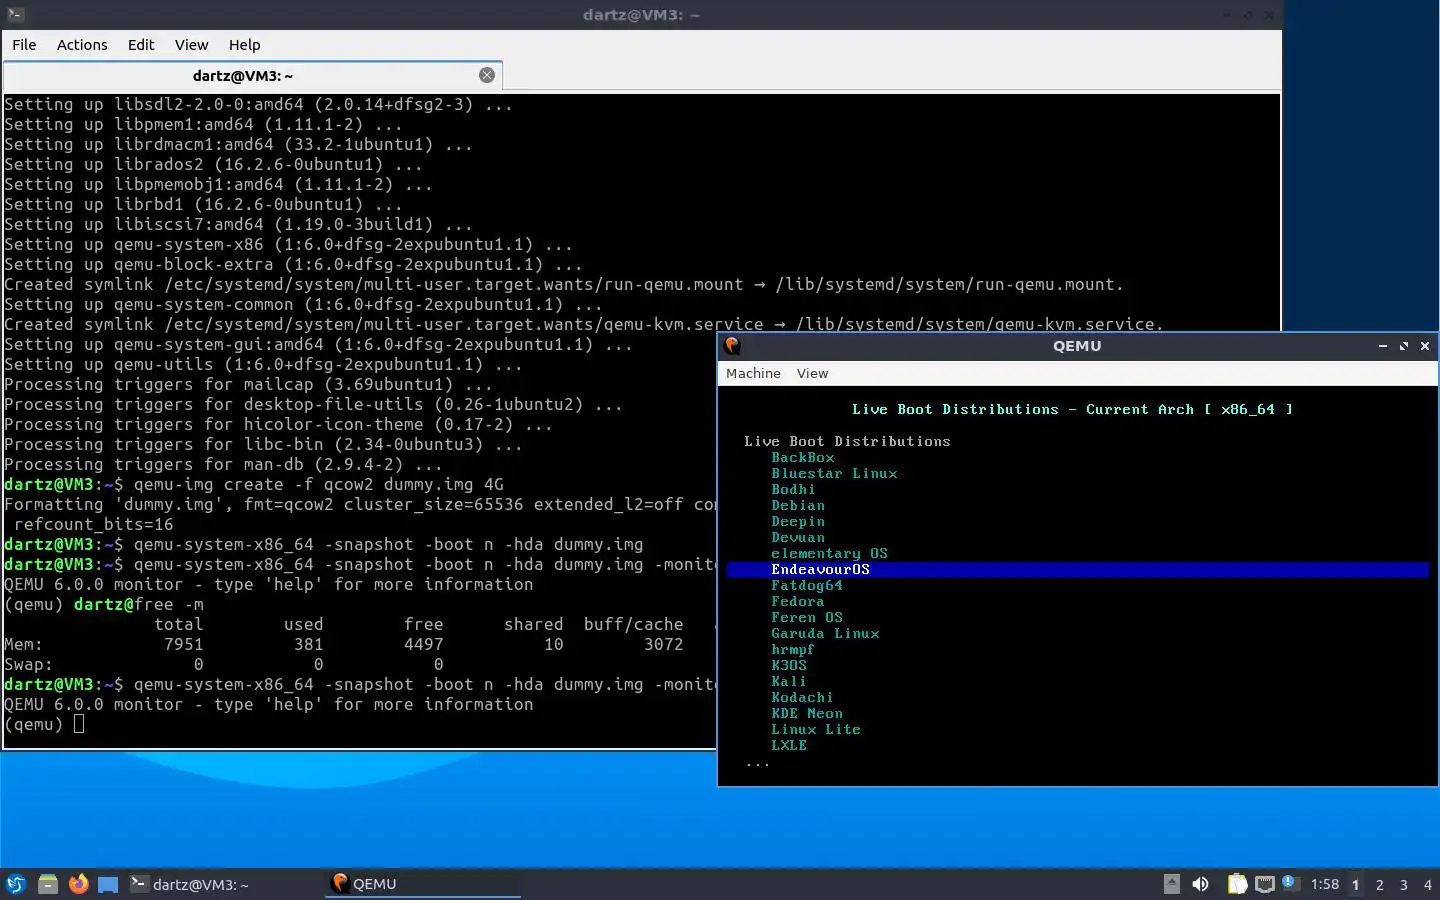Click the 1:58 clock in the tray

tap(1325, 884)
